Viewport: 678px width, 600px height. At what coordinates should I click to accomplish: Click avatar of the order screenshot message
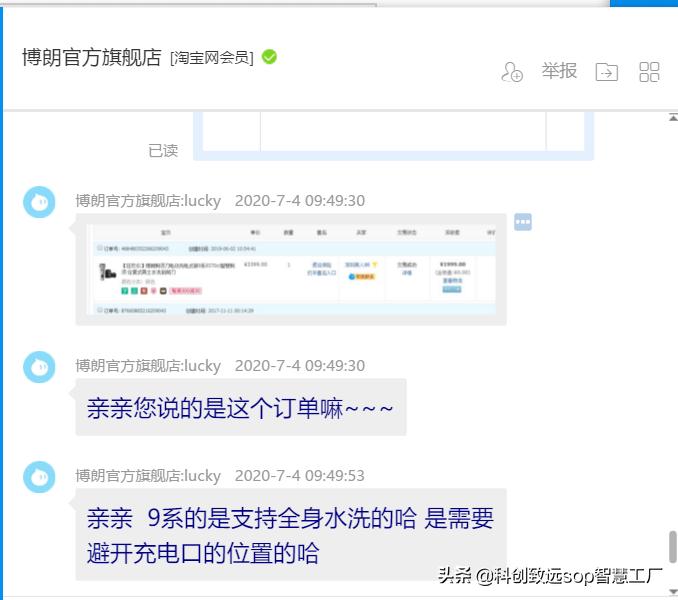(x=39, y=202)
